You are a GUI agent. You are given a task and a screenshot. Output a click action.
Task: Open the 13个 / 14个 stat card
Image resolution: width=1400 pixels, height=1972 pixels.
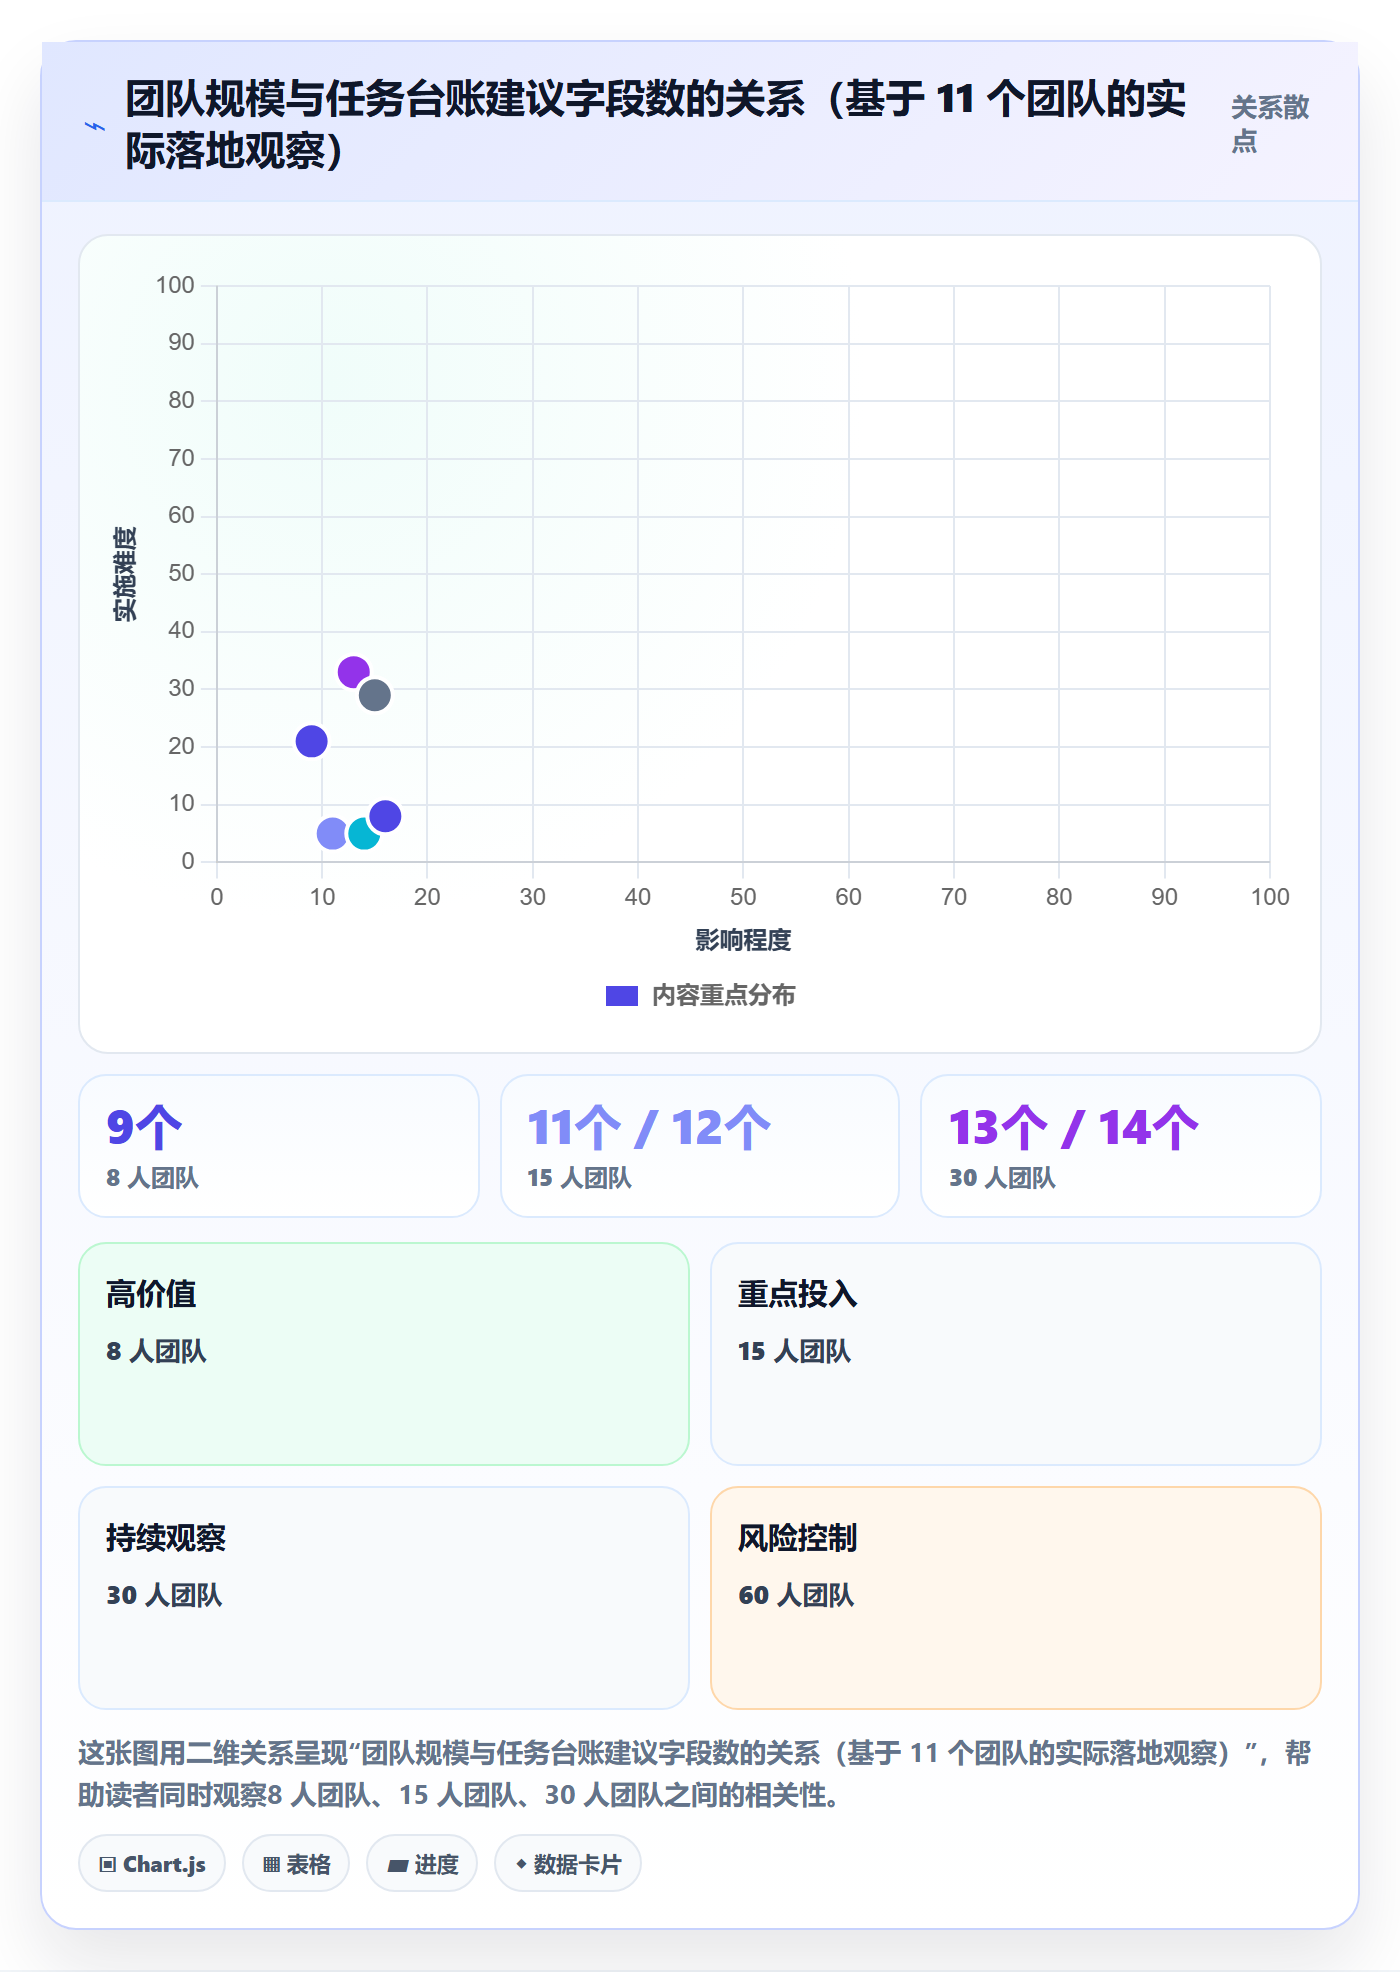[1121, 1146]
